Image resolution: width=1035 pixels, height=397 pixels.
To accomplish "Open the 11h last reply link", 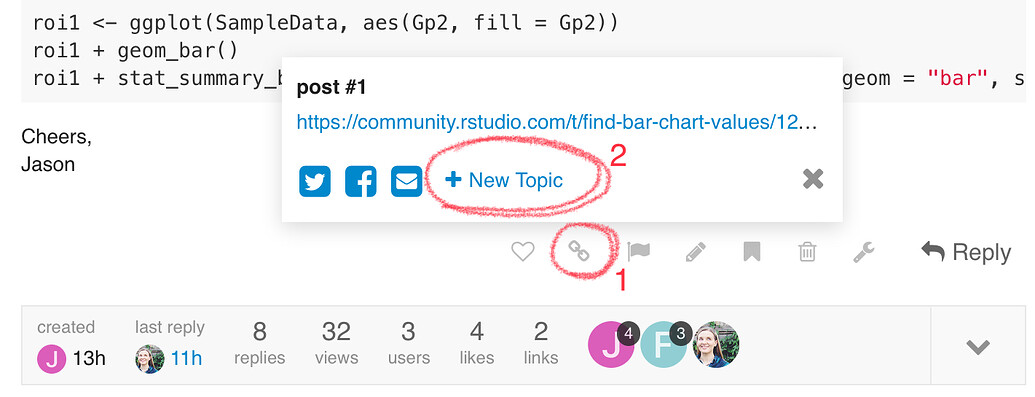I will [x=187, y=359].
